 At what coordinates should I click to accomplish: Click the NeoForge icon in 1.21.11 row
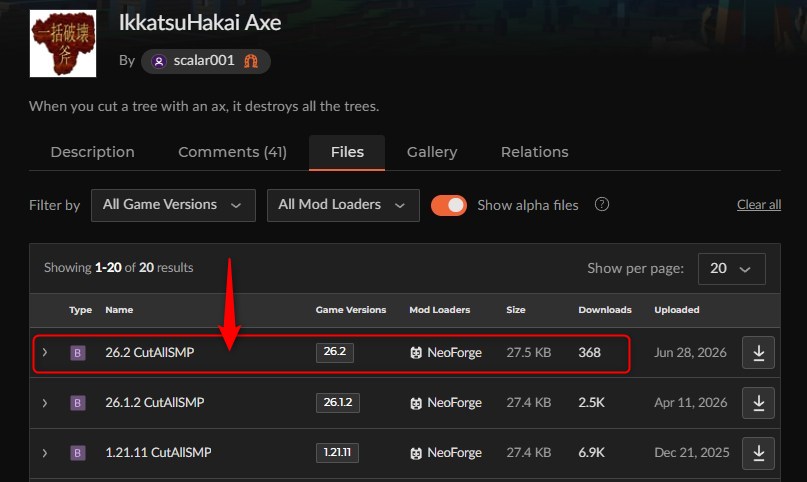point(416,453)
